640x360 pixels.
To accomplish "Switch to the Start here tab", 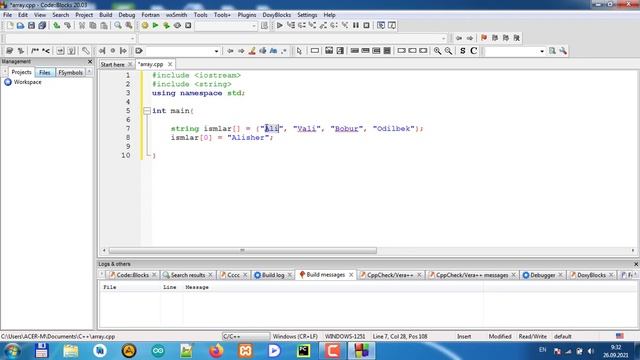I will click(x=112, y=64).
